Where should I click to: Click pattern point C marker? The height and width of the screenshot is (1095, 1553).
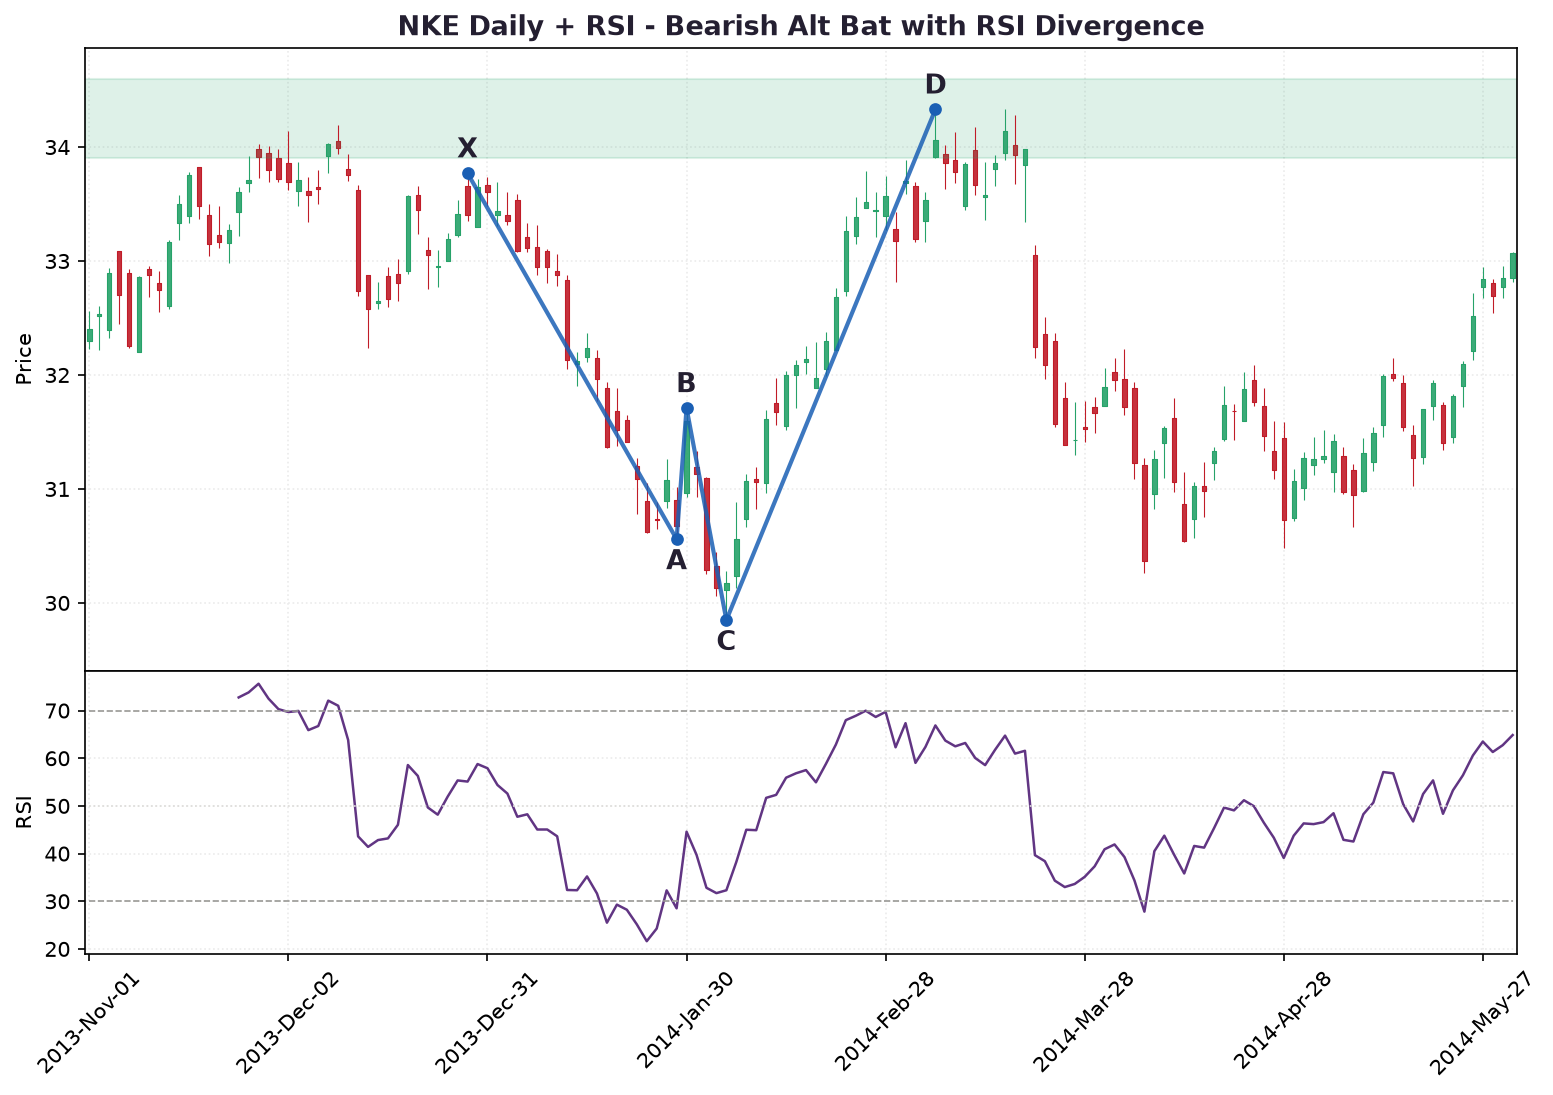pyautogui.click(x=726, y=620)
